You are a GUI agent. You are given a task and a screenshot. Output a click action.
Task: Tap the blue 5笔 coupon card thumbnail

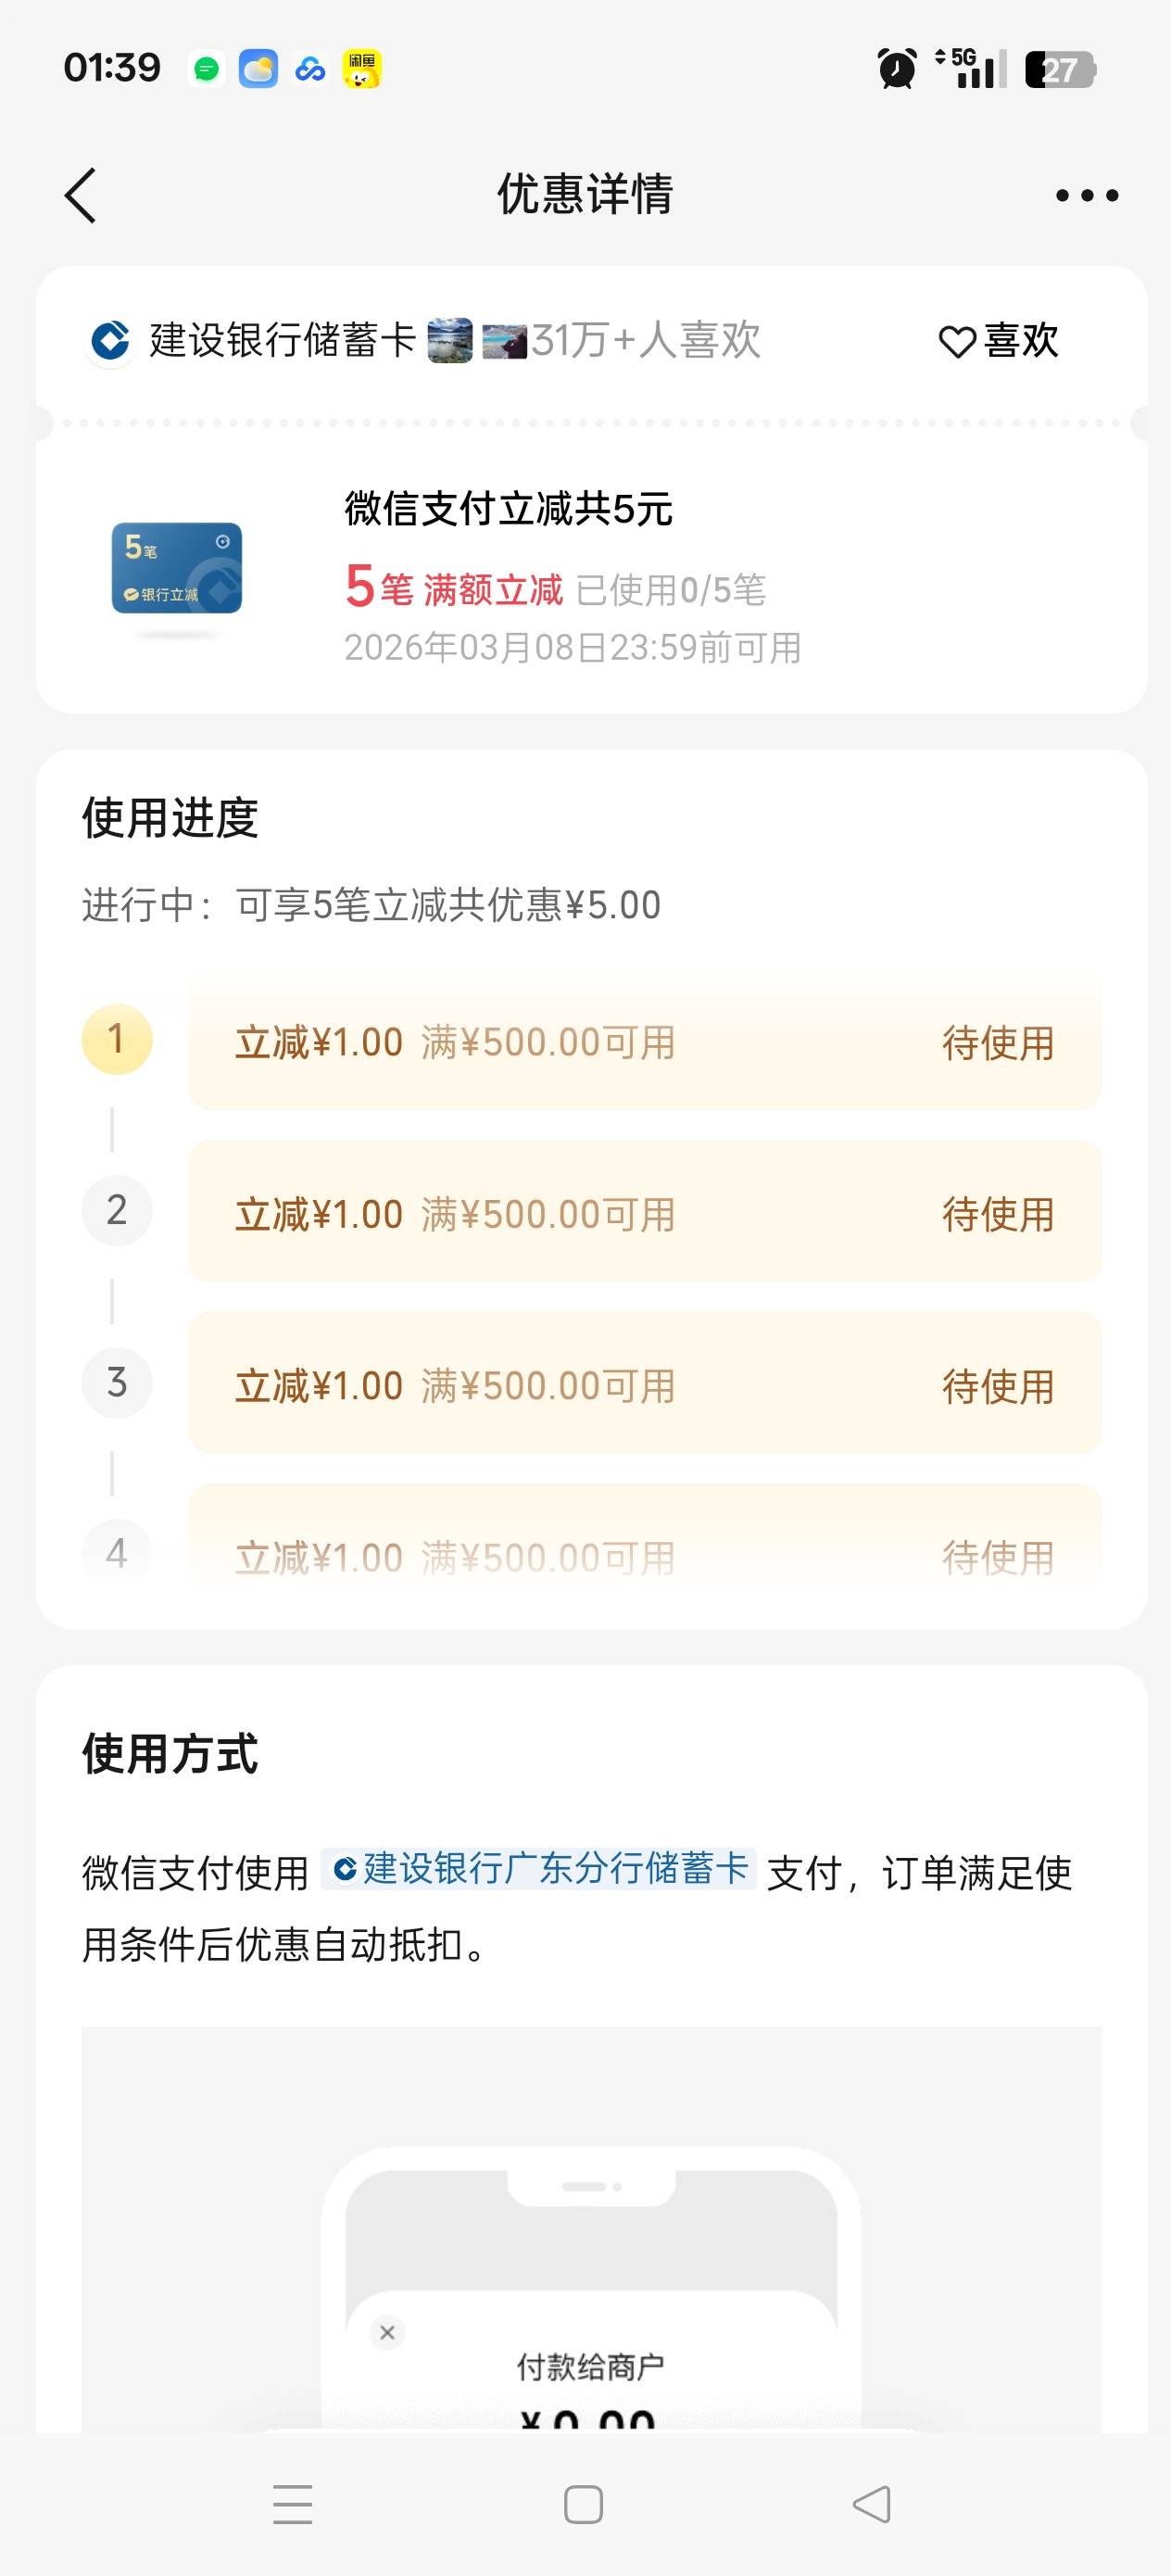coord(176,568)
